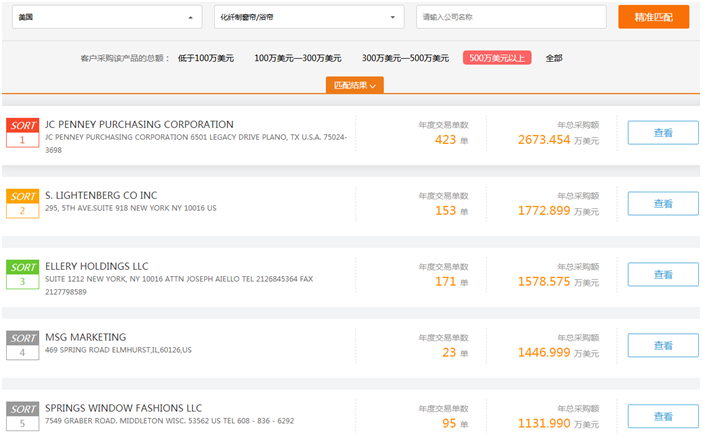
Task: Click the 6501 LEGACY DRIVE PLANO address
Action: 196,144
